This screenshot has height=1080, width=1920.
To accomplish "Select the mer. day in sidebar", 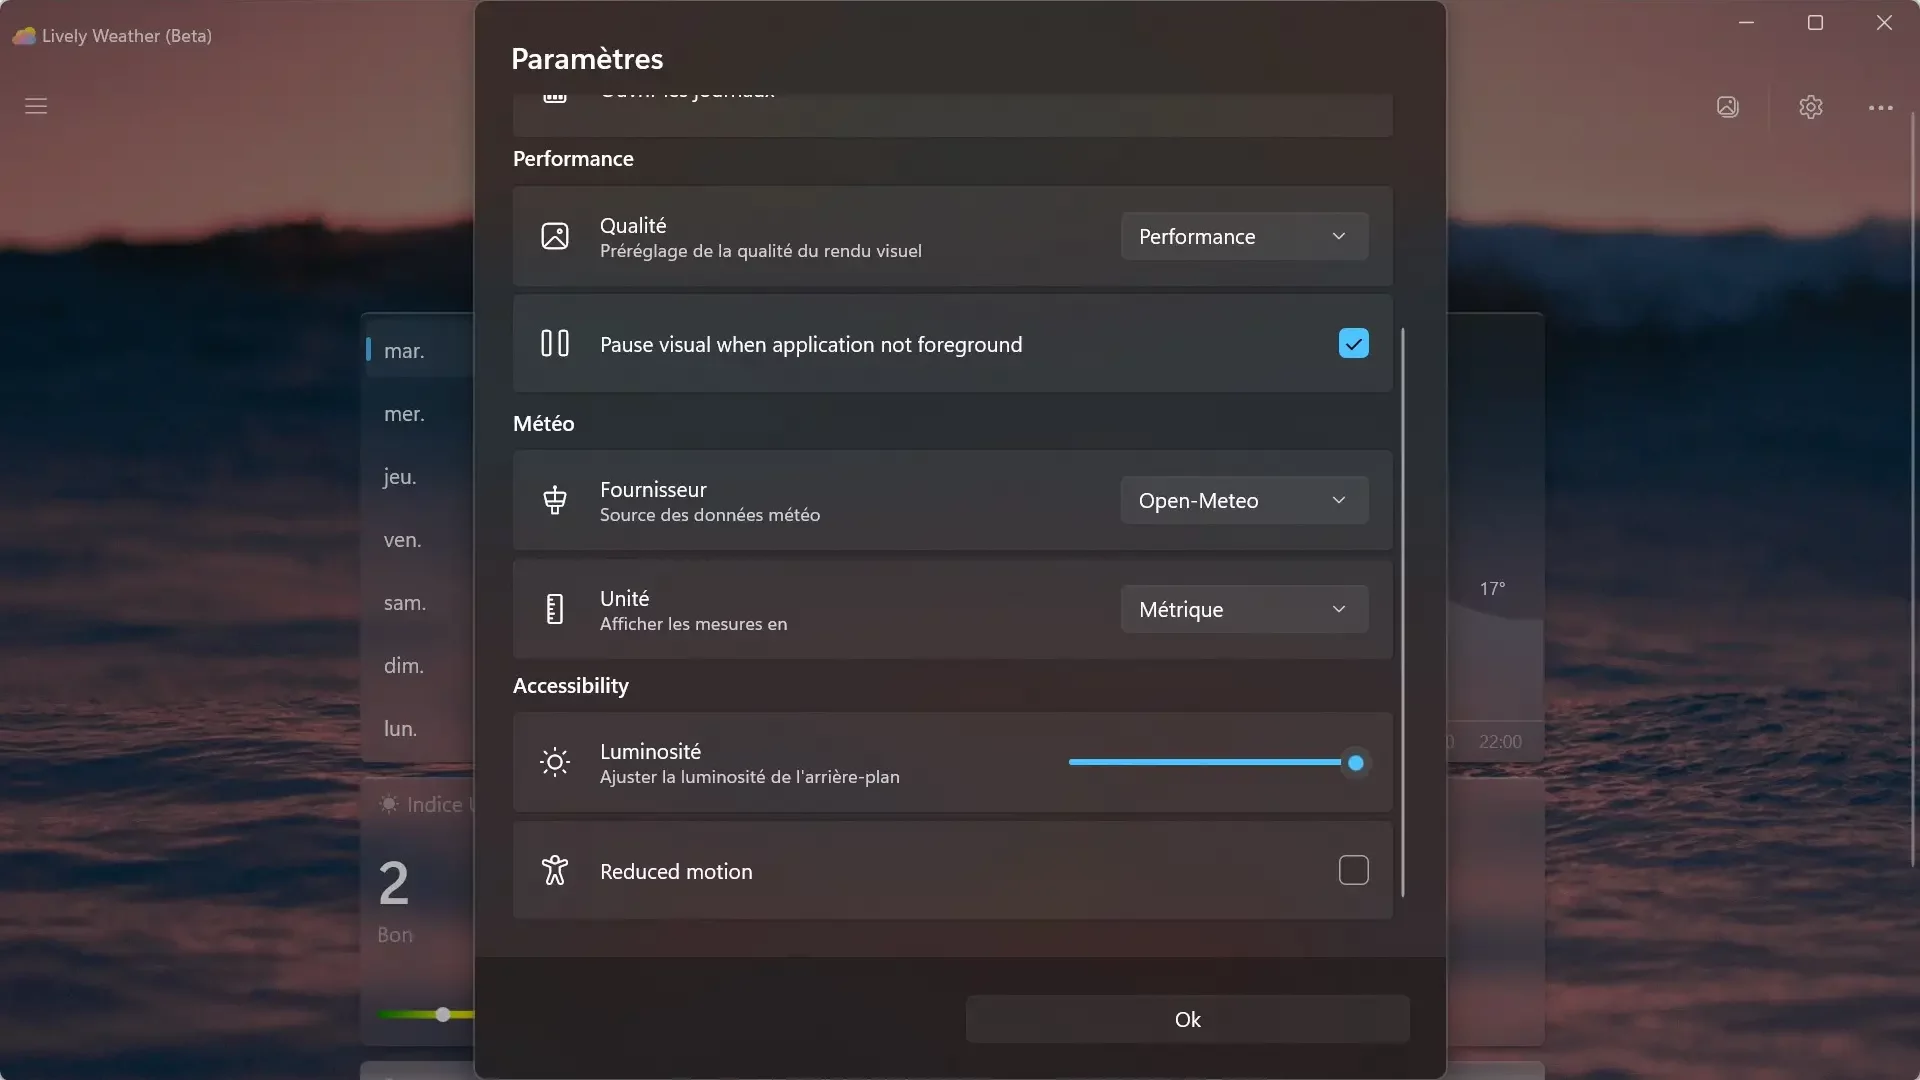I will 402,414.
